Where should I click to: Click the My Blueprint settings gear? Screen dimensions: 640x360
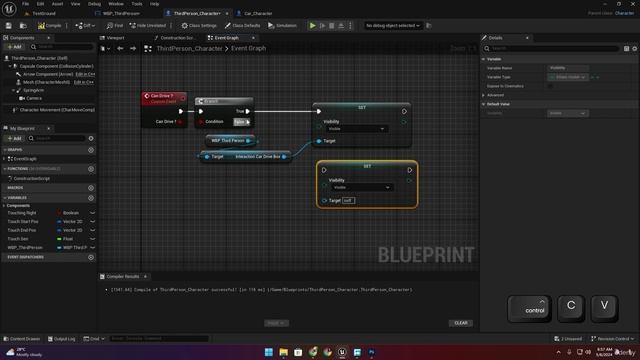coord(91,138)
